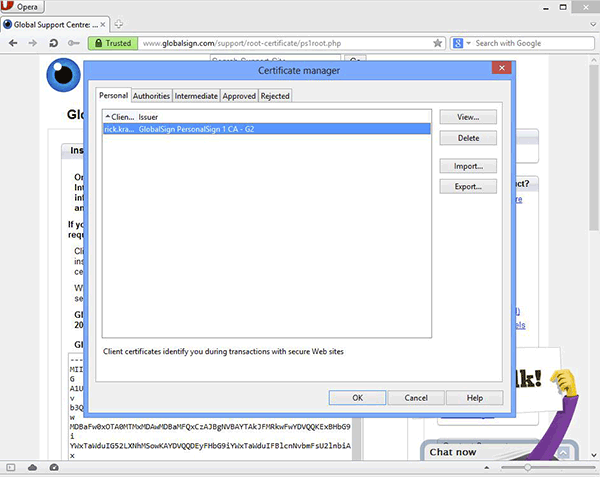
Task: Click the Opera Turbo gauge icon
Action: coord(54,467)
